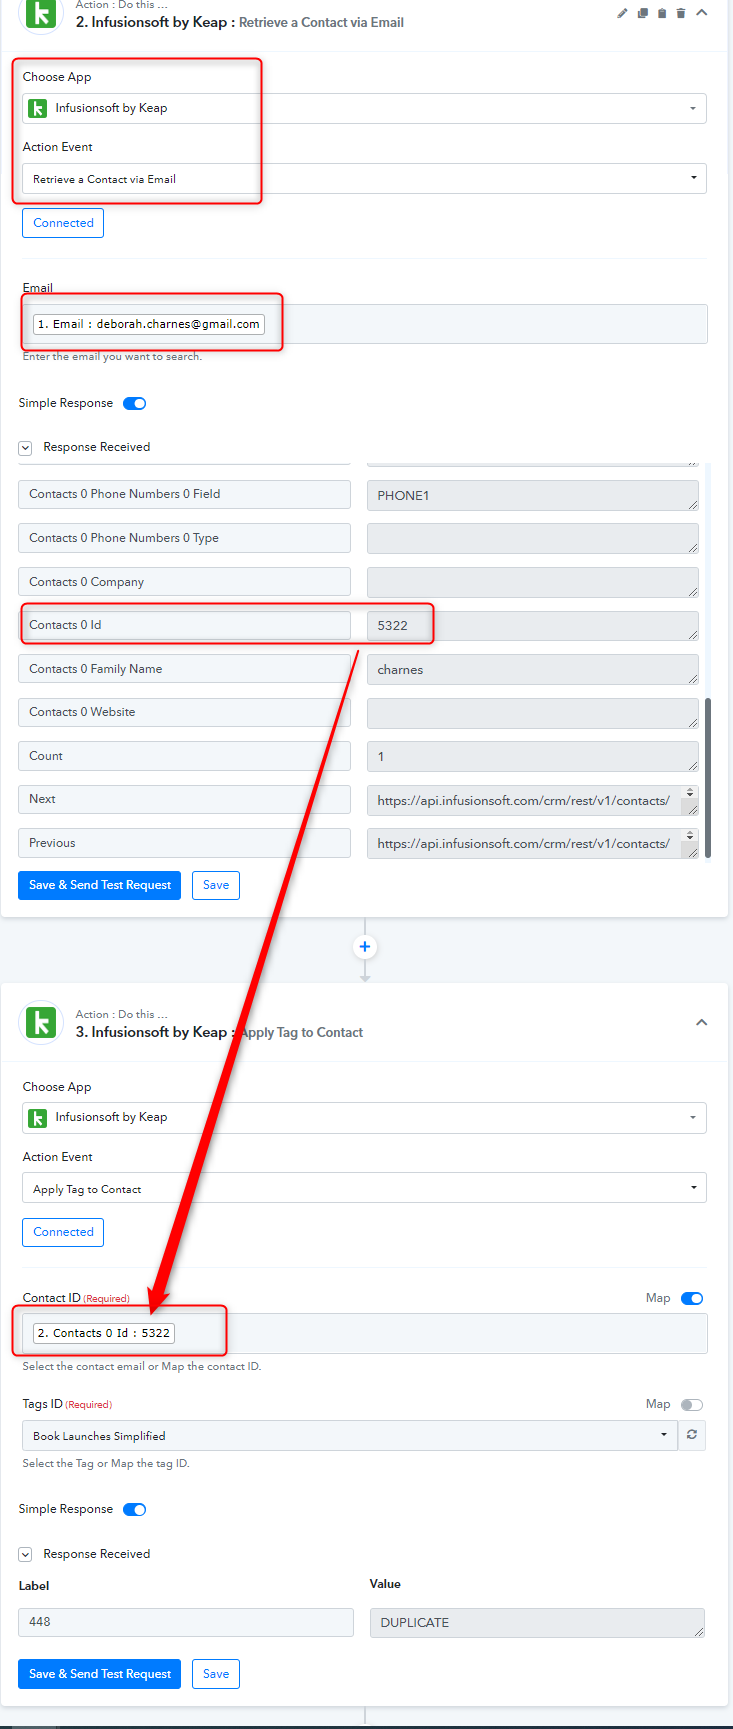
Task: Click the Email field with deborah.charnes@gmail.com
Action: [365, 324]
